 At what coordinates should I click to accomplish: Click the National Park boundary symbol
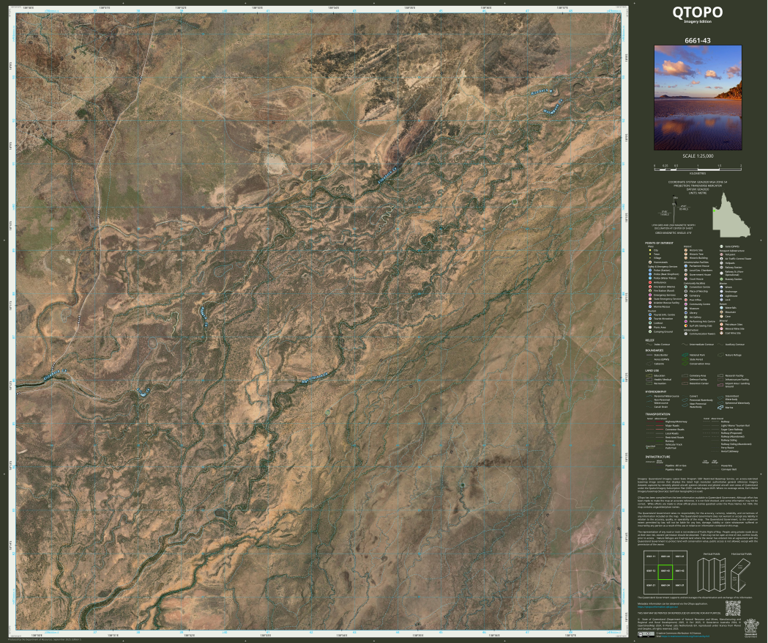coord(685,355)
